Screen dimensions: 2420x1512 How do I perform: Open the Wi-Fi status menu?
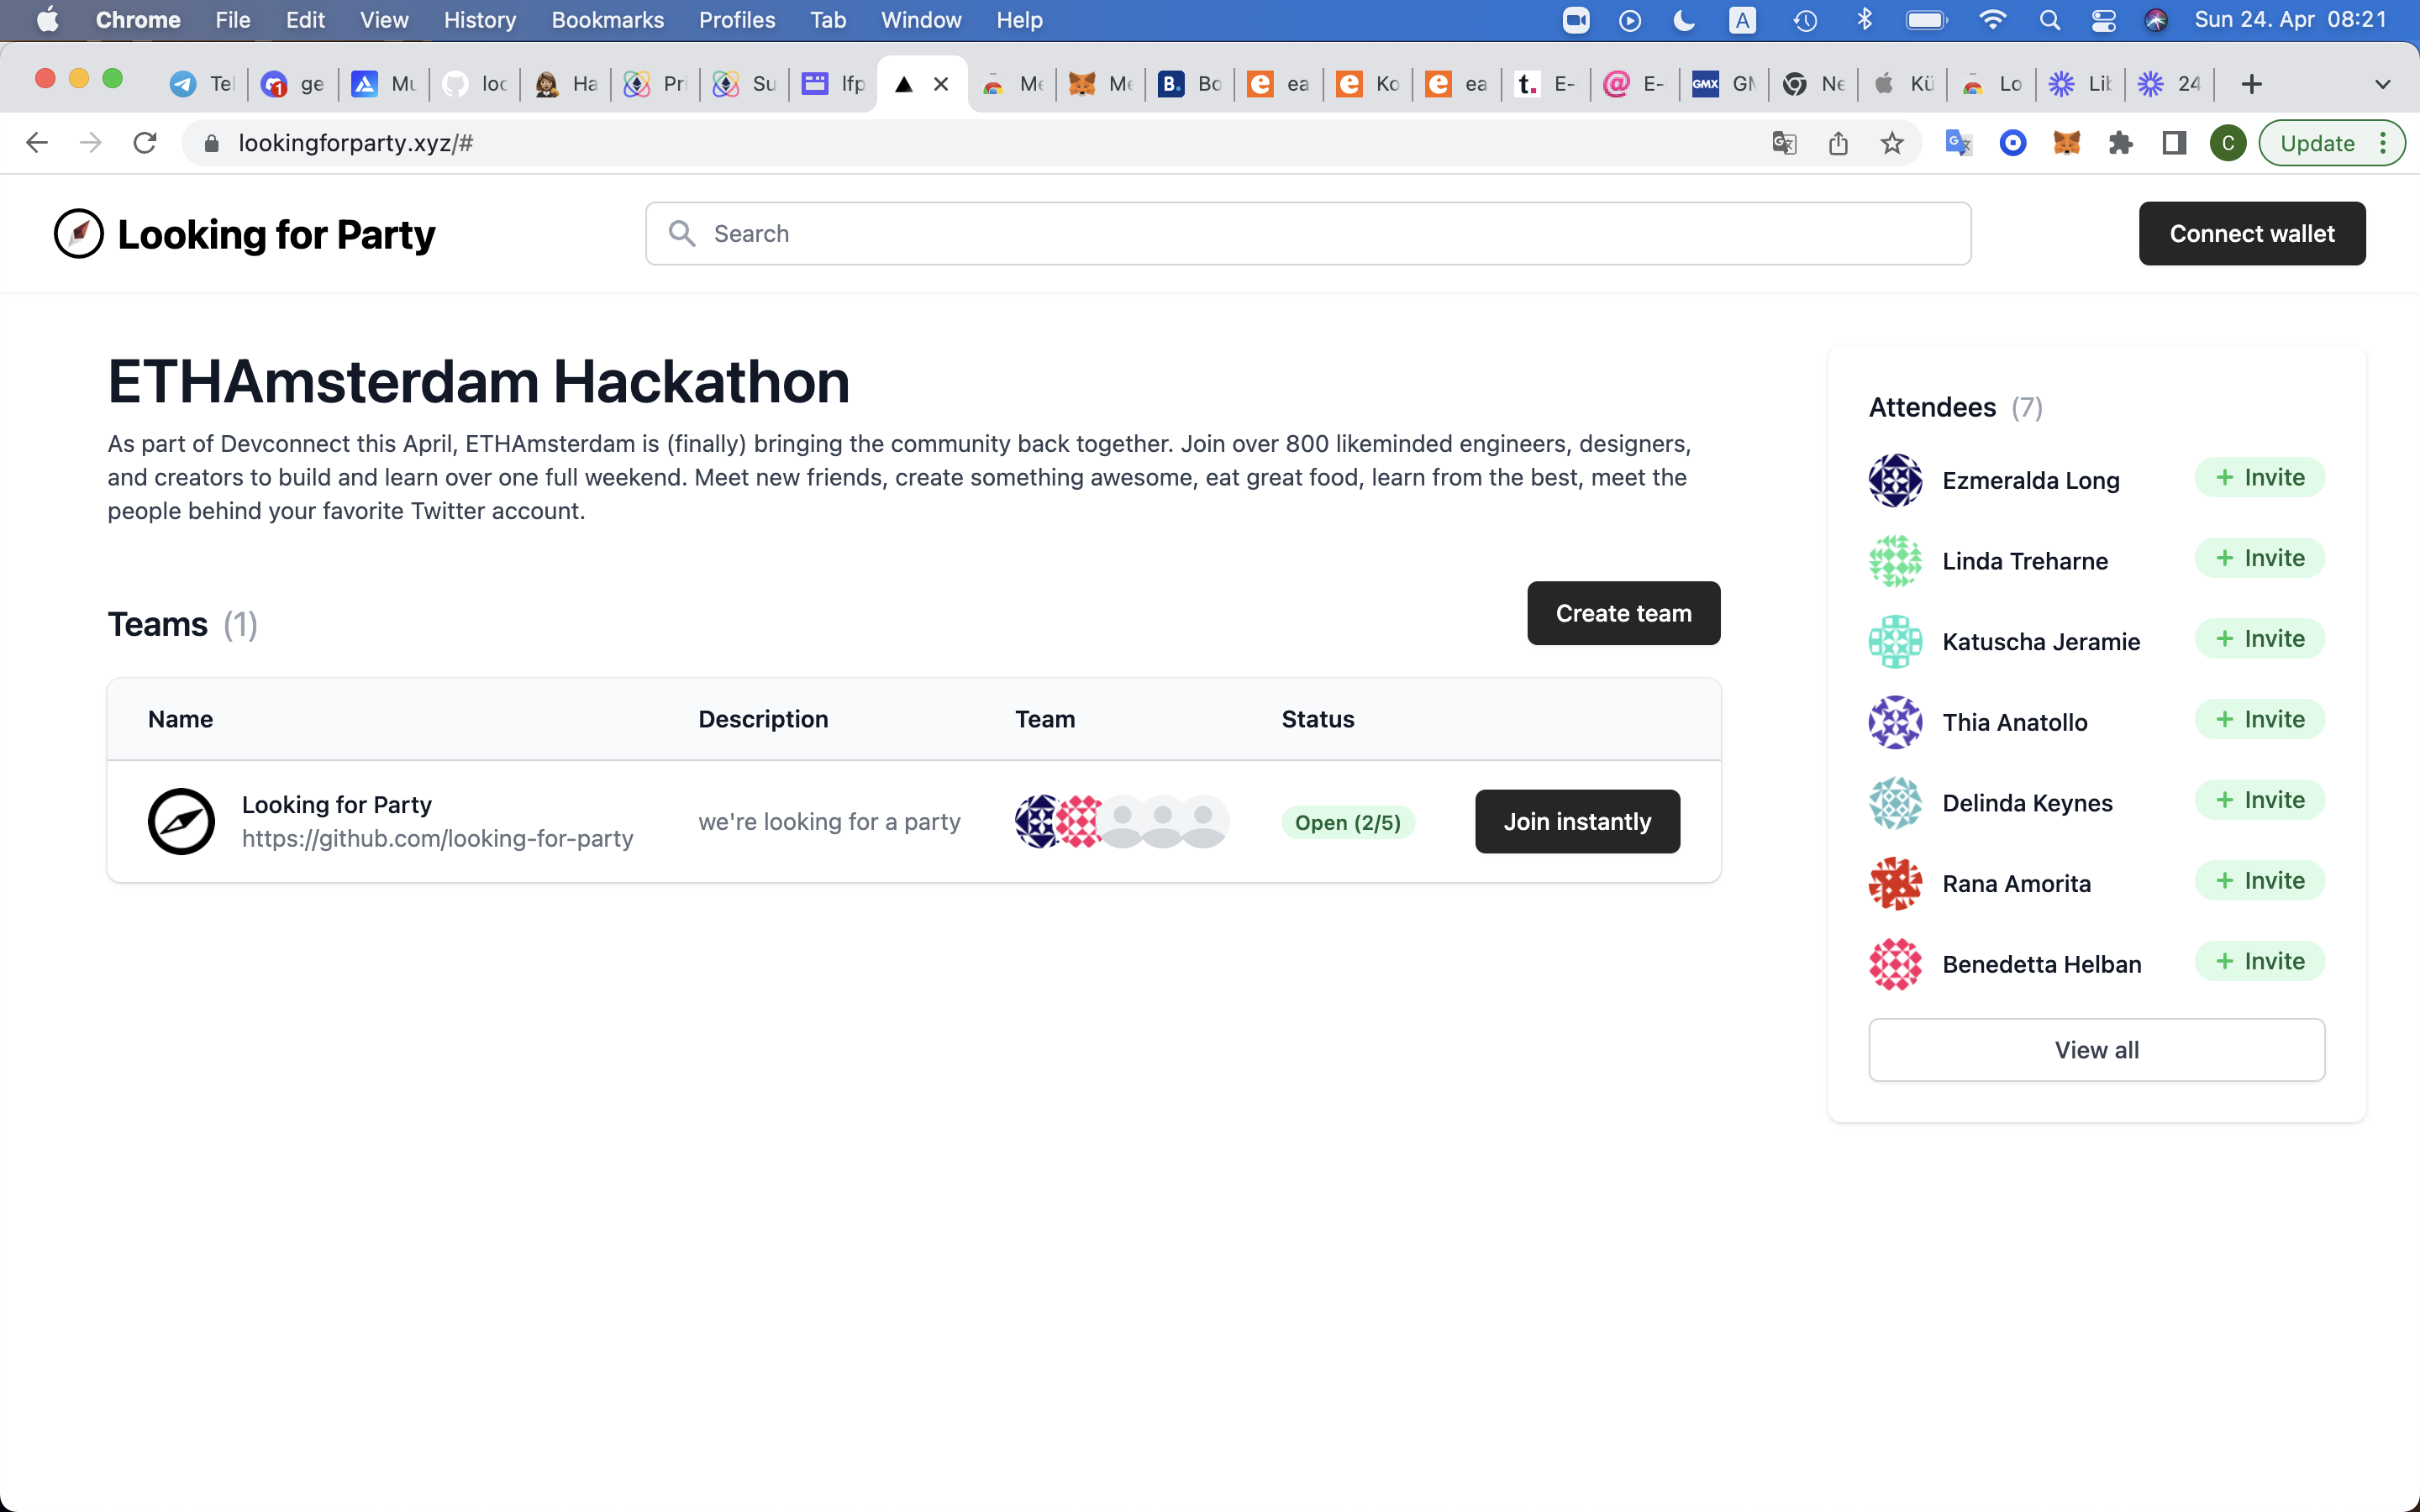[1992, 20]
